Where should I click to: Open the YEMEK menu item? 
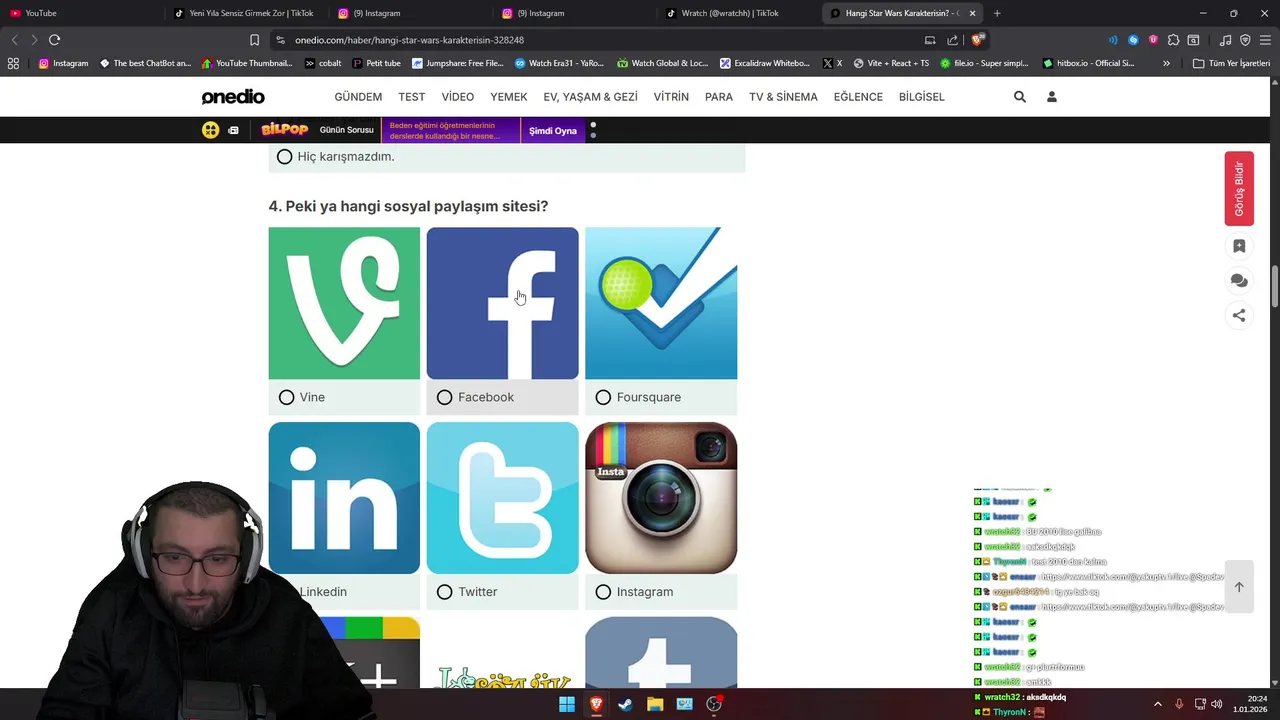[x=509, y=97]
